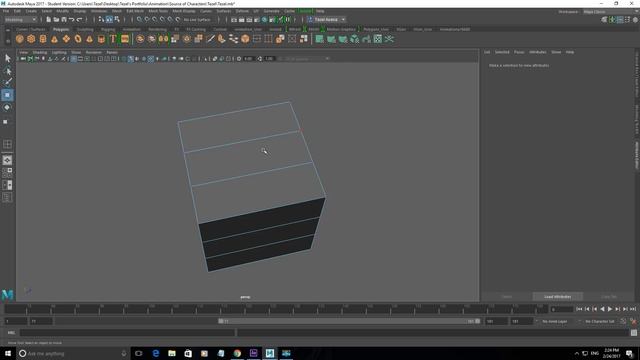The height and width of the screenshot is (360, 640).
Task: Click the MEL command line input
Action: (x=127, y=333)
